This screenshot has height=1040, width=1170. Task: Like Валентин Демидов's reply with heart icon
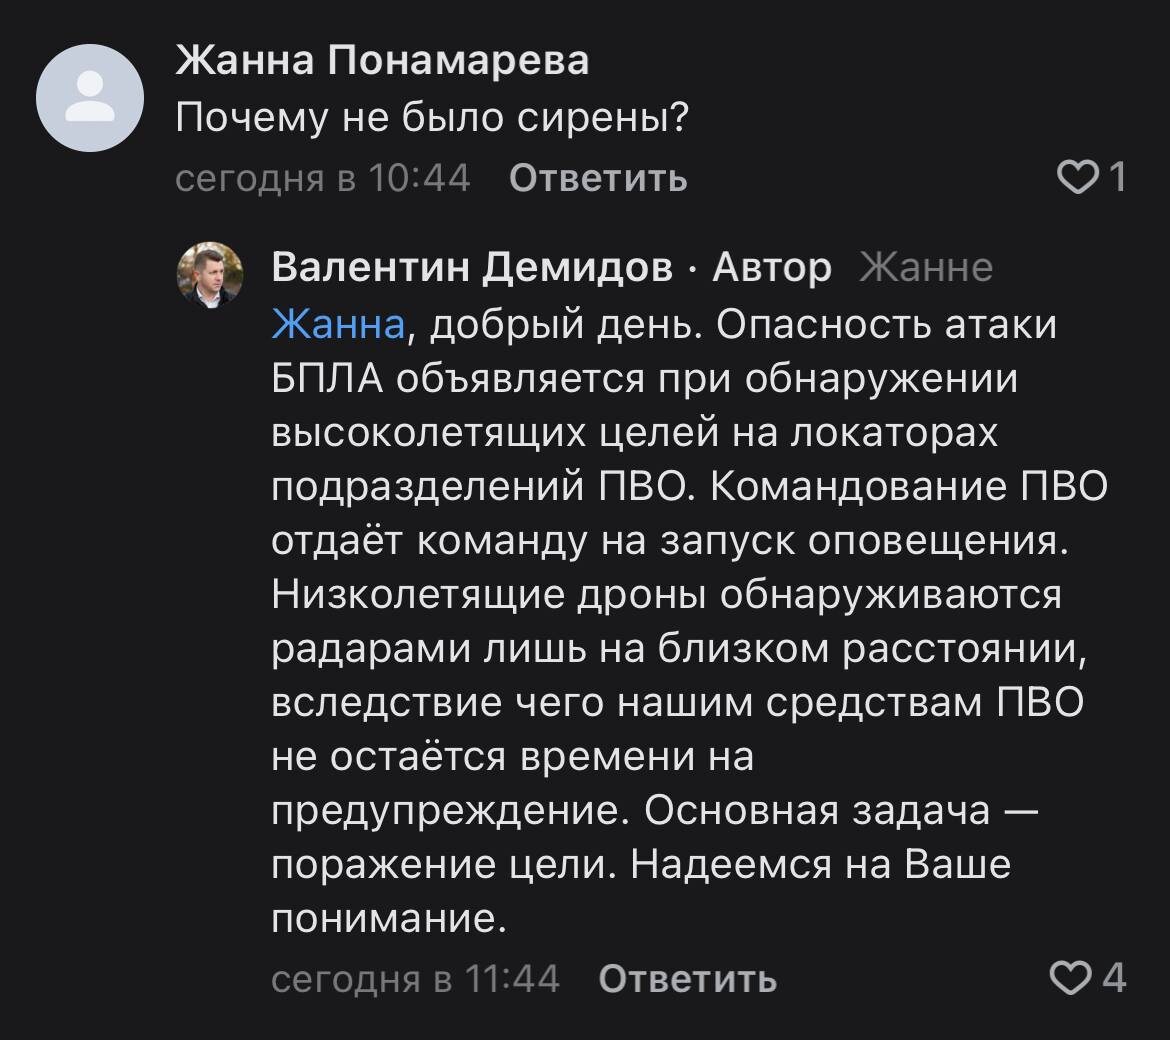pyautogui.click(x=1071, y=977)
